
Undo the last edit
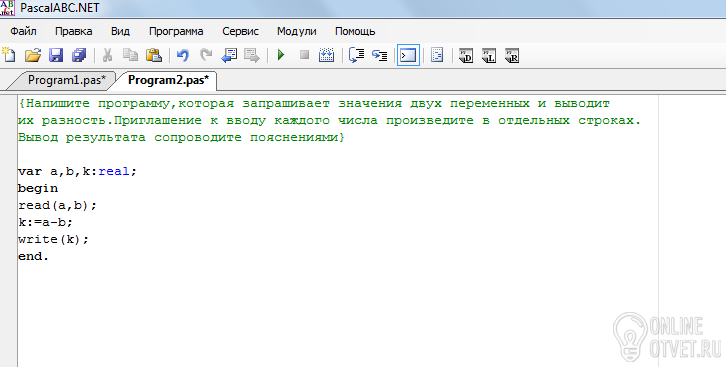pyautogui.click(x=183, y=56)
